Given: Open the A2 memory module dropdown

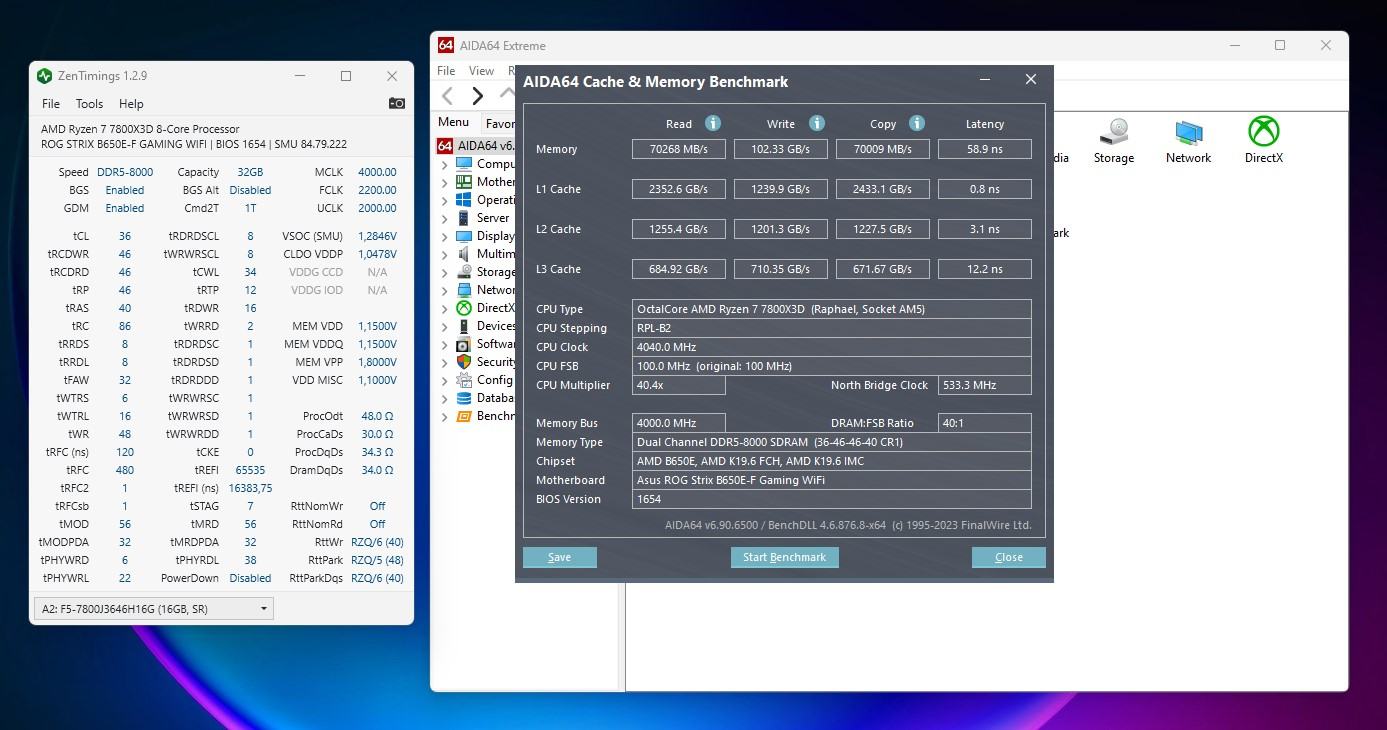Looking at the screenshot, I should click(153, 608).
